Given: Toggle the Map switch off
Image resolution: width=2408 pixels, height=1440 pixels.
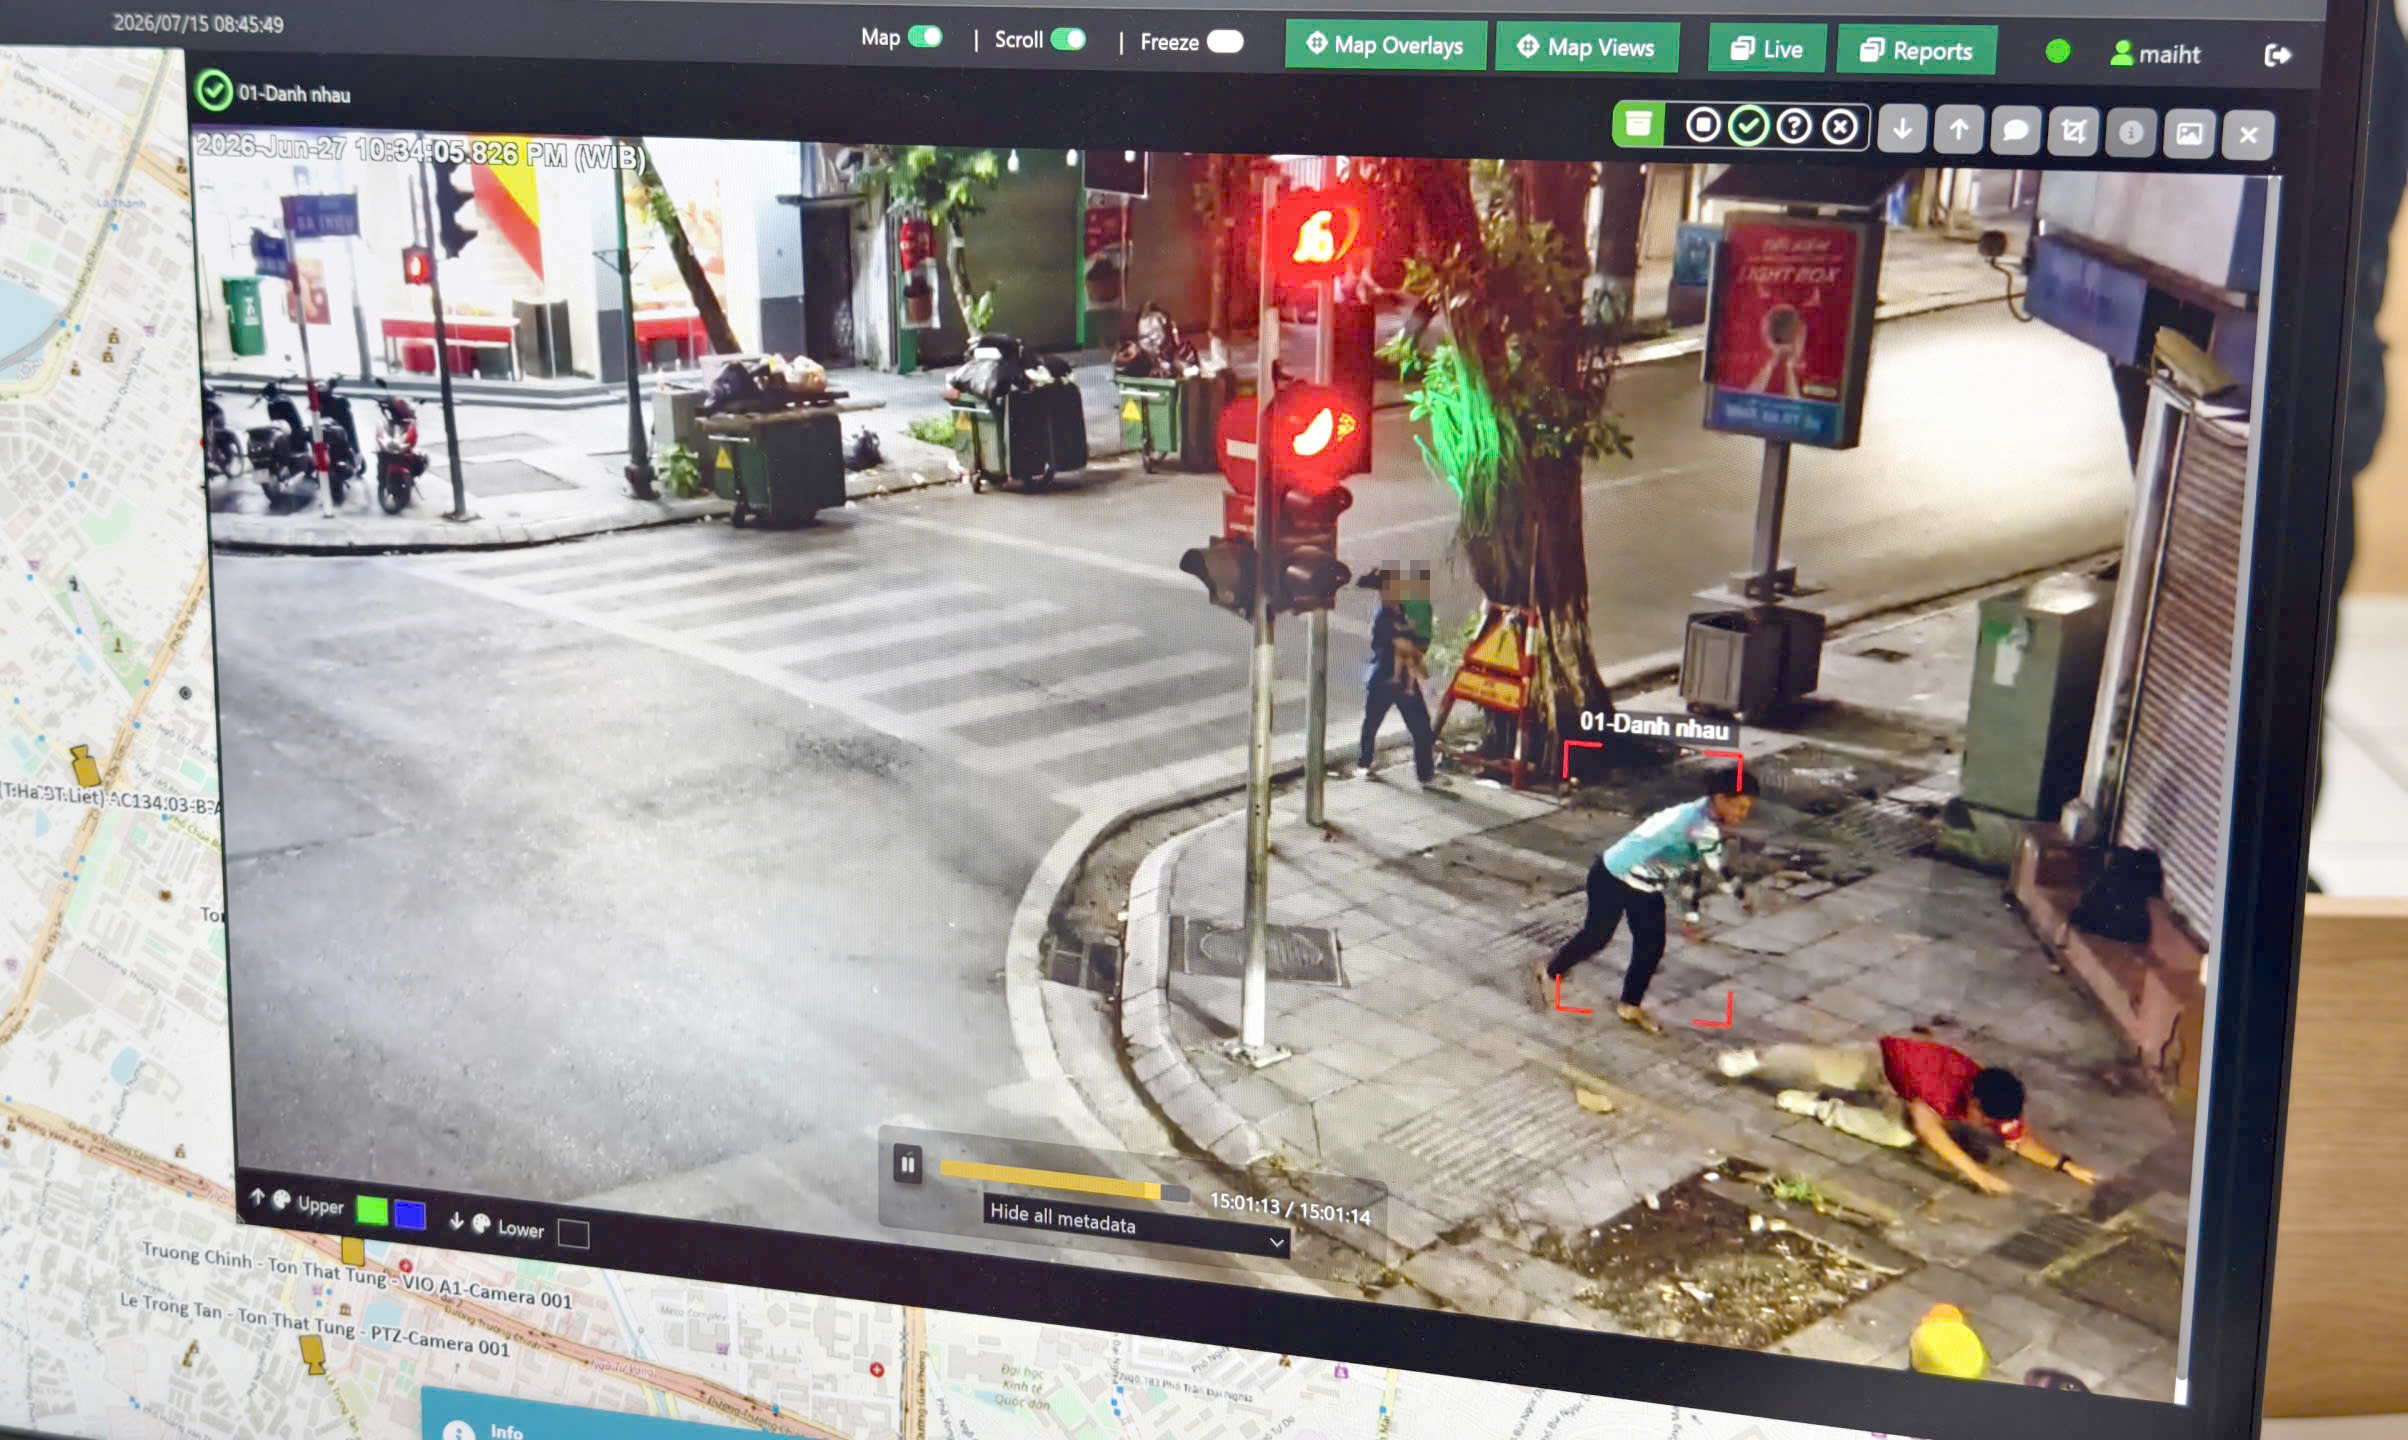Looking at the screenshot, I should [926, 37].
